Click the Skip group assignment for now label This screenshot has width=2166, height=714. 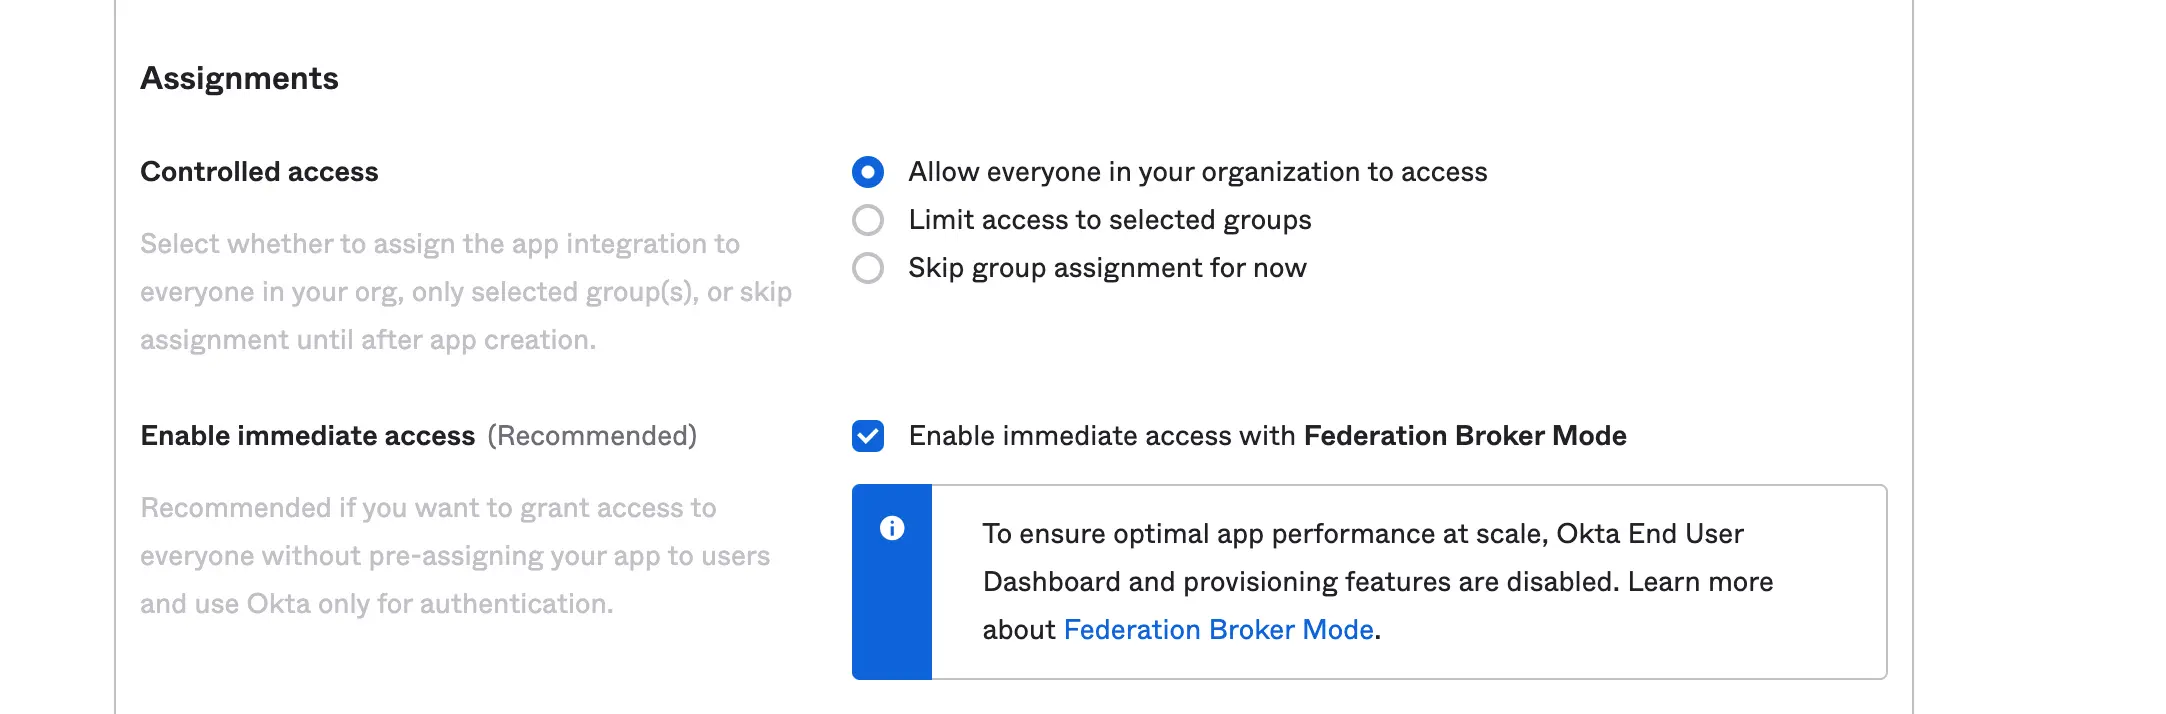pyautogui.click(x=1107, y=268)
